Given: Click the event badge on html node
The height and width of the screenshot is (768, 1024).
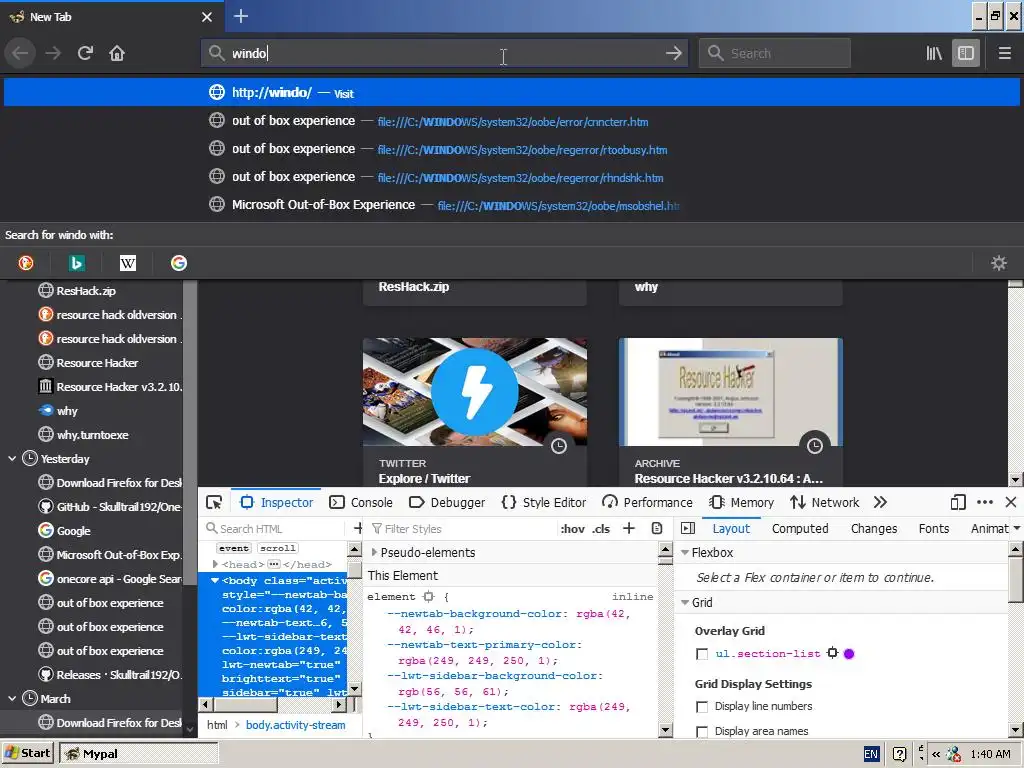Looking at the screenshot, I should (x=234, y=549).
